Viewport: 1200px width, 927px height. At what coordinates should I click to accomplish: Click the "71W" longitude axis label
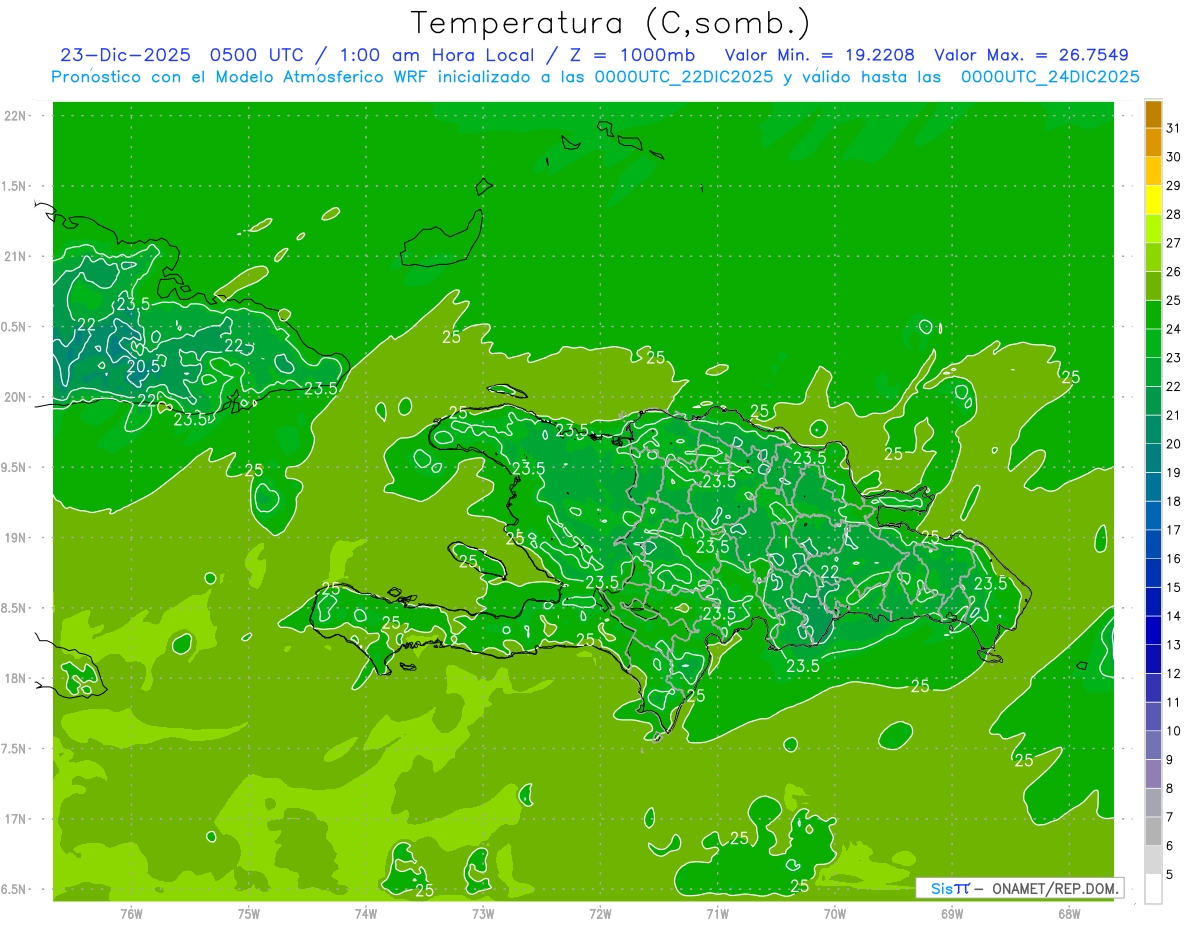point(717,914)
